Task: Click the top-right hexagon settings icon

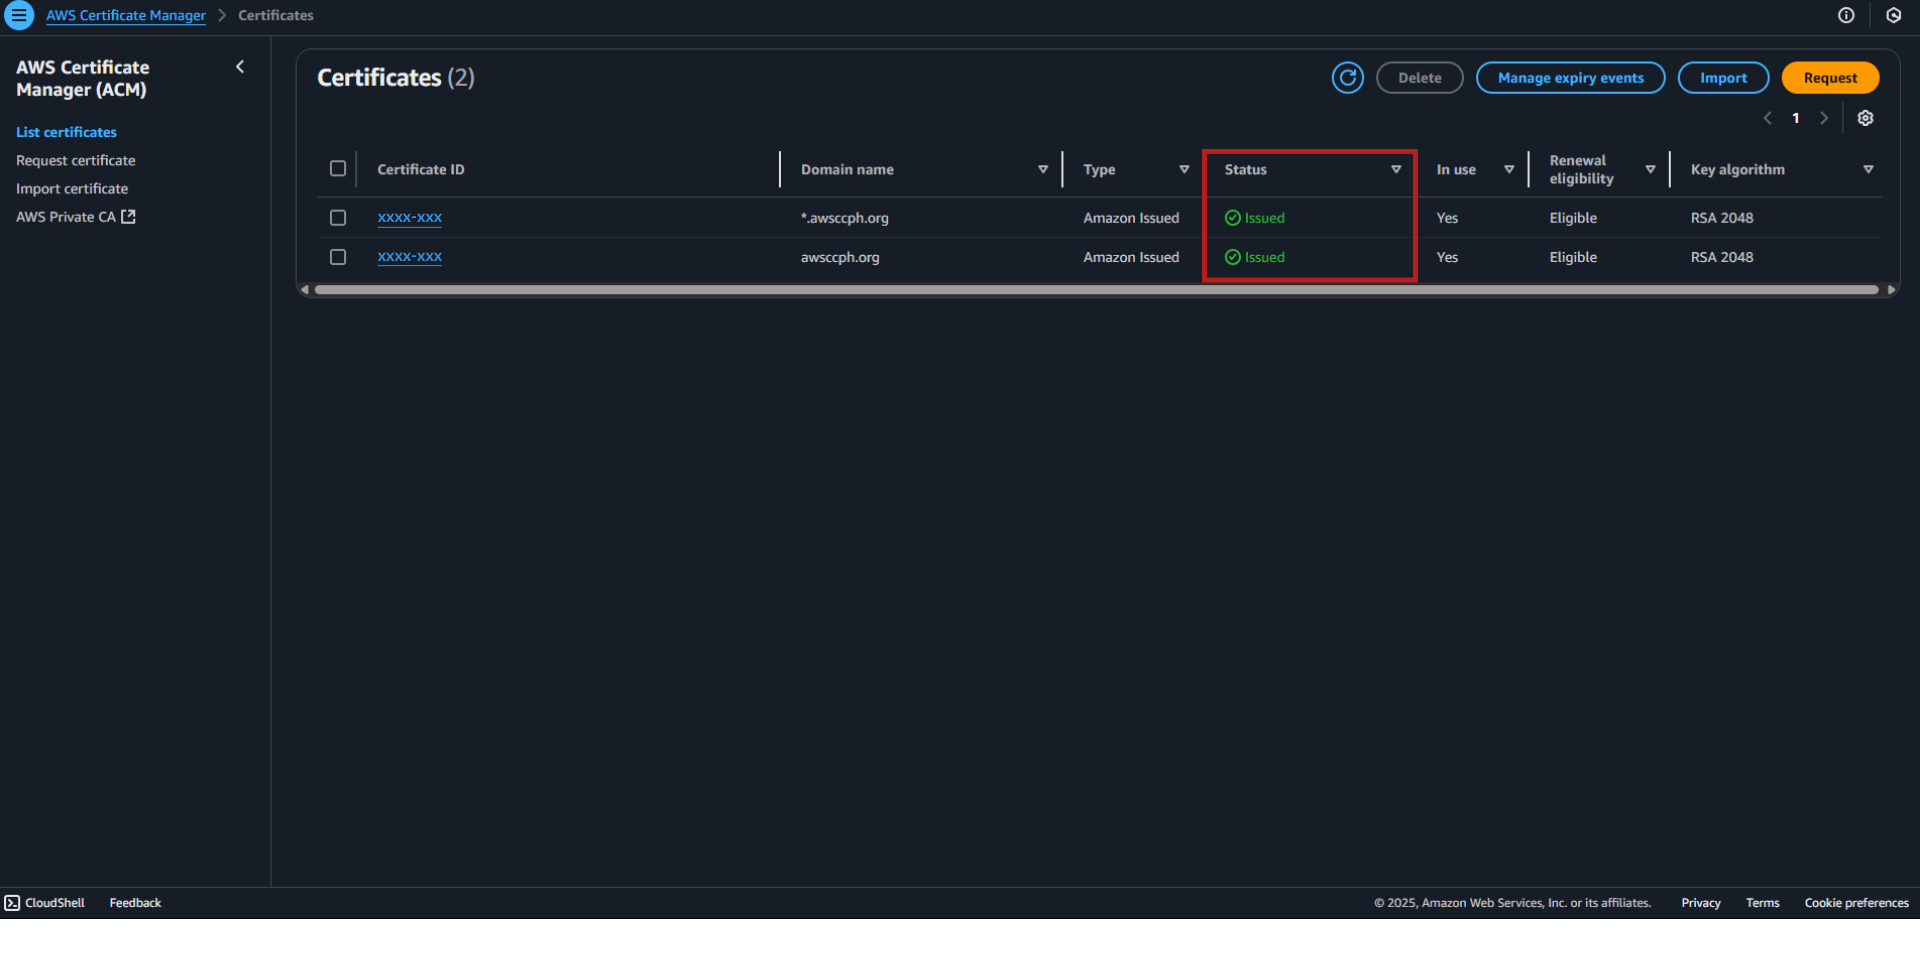Action: click(1893, 15)
